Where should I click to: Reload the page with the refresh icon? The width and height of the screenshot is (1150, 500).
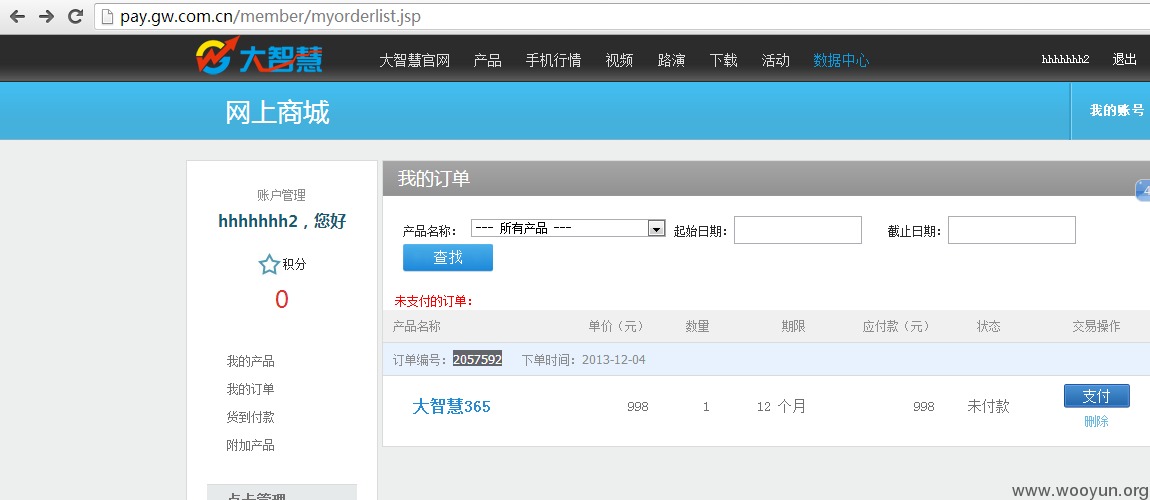point(75,16)
